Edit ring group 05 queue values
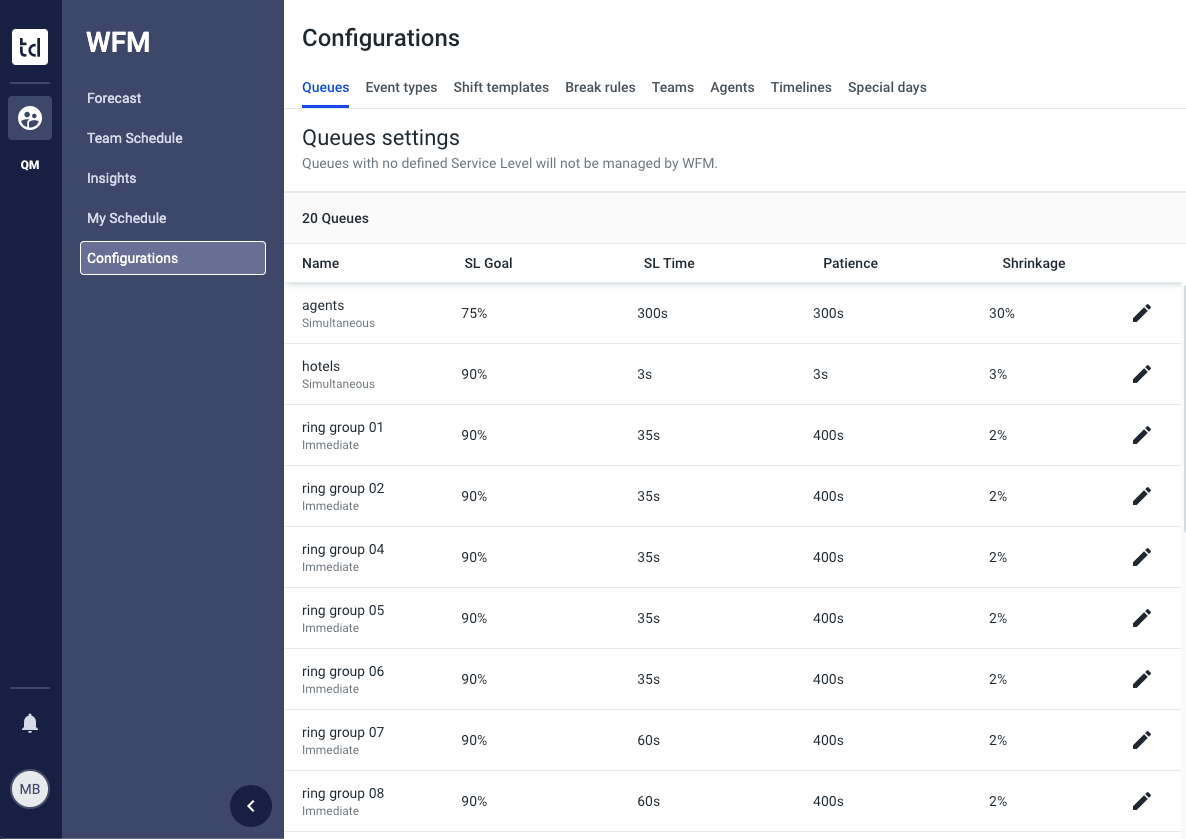The width and height of the screenshot is (1186, 839). [x=1142, y=618]
